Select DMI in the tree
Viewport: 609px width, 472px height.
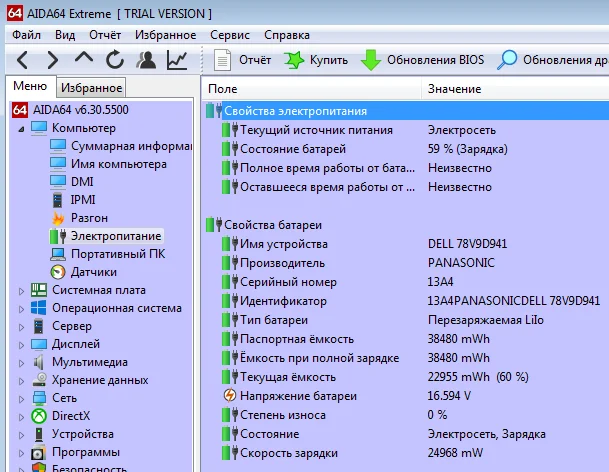[82, 182]
